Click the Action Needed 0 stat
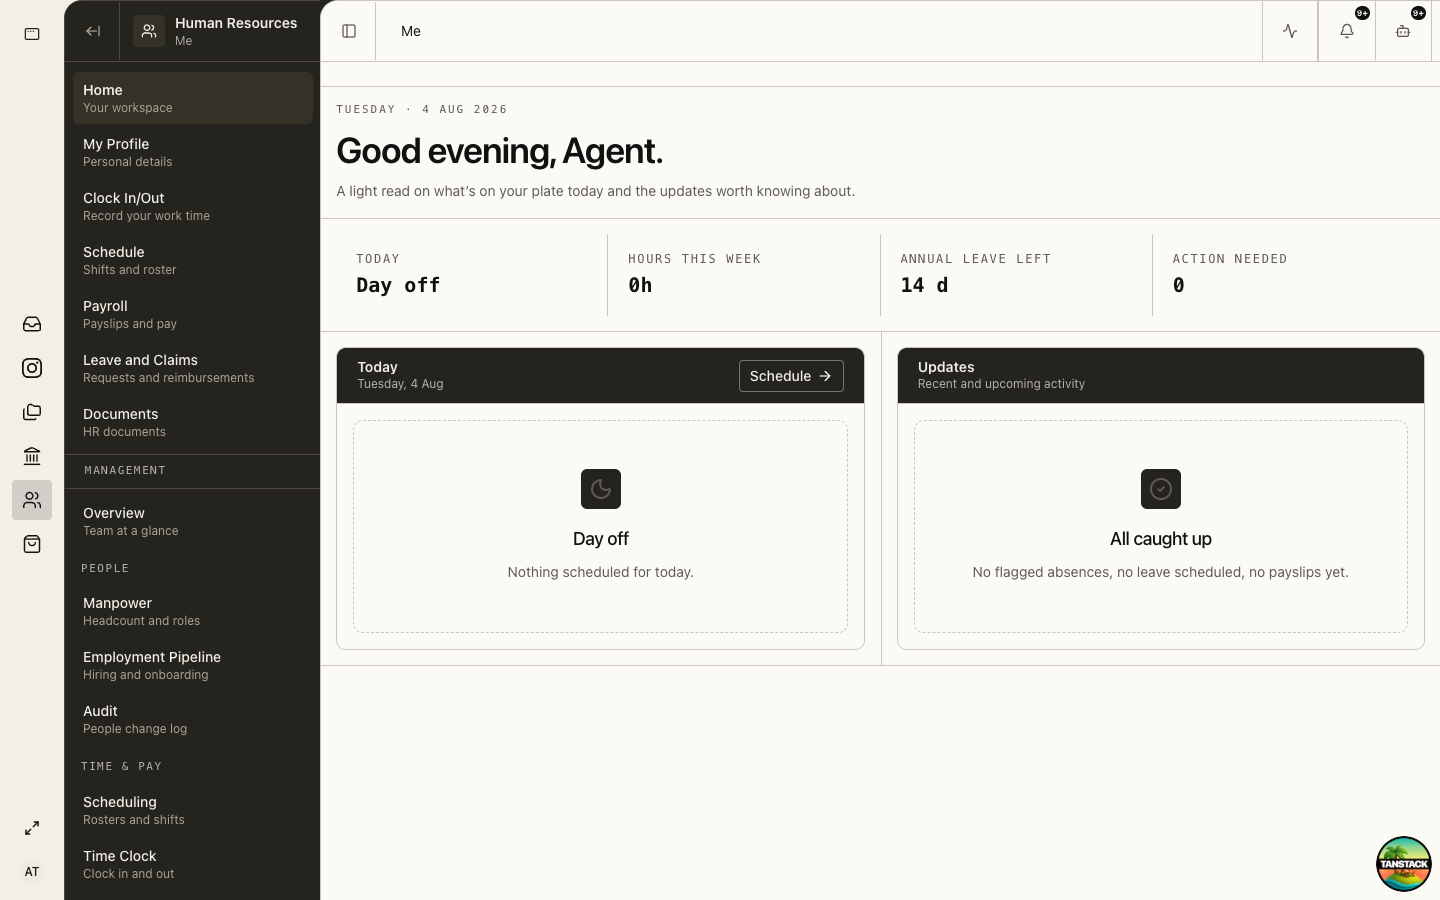 (x=1288, y=274)
